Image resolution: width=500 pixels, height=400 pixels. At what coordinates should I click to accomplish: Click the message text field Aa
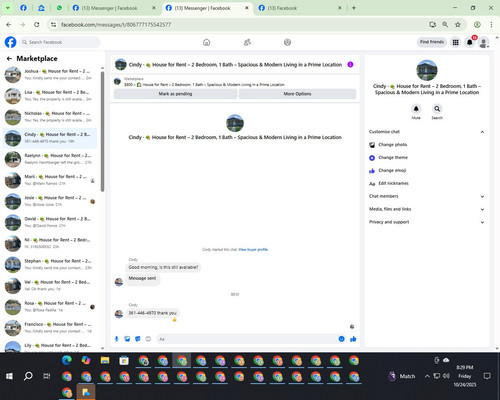coord(247,339)
